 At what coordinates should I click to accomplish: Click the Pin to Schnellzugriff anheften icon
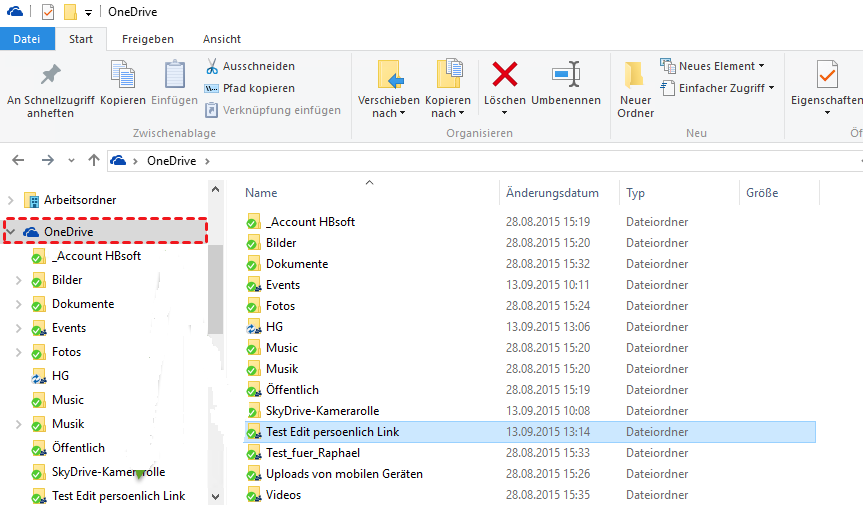pyautogui.click(x=51, y=74)
